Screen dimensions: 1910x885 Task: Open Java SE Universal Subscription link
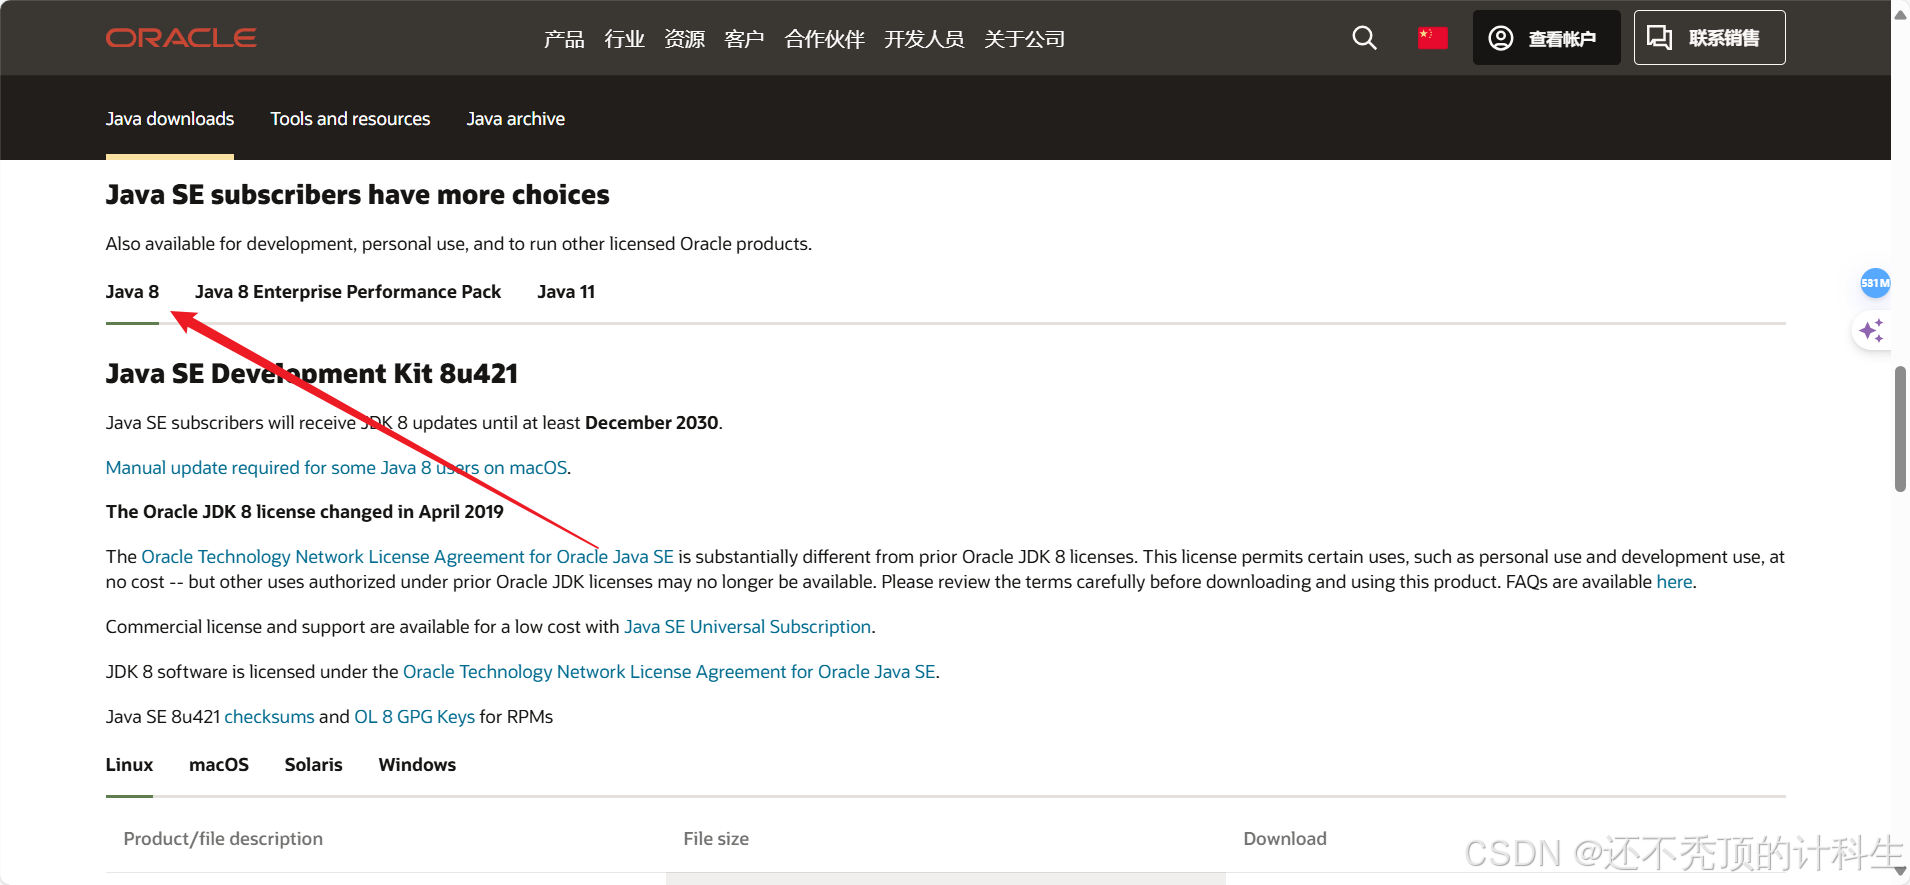(748, 627)
